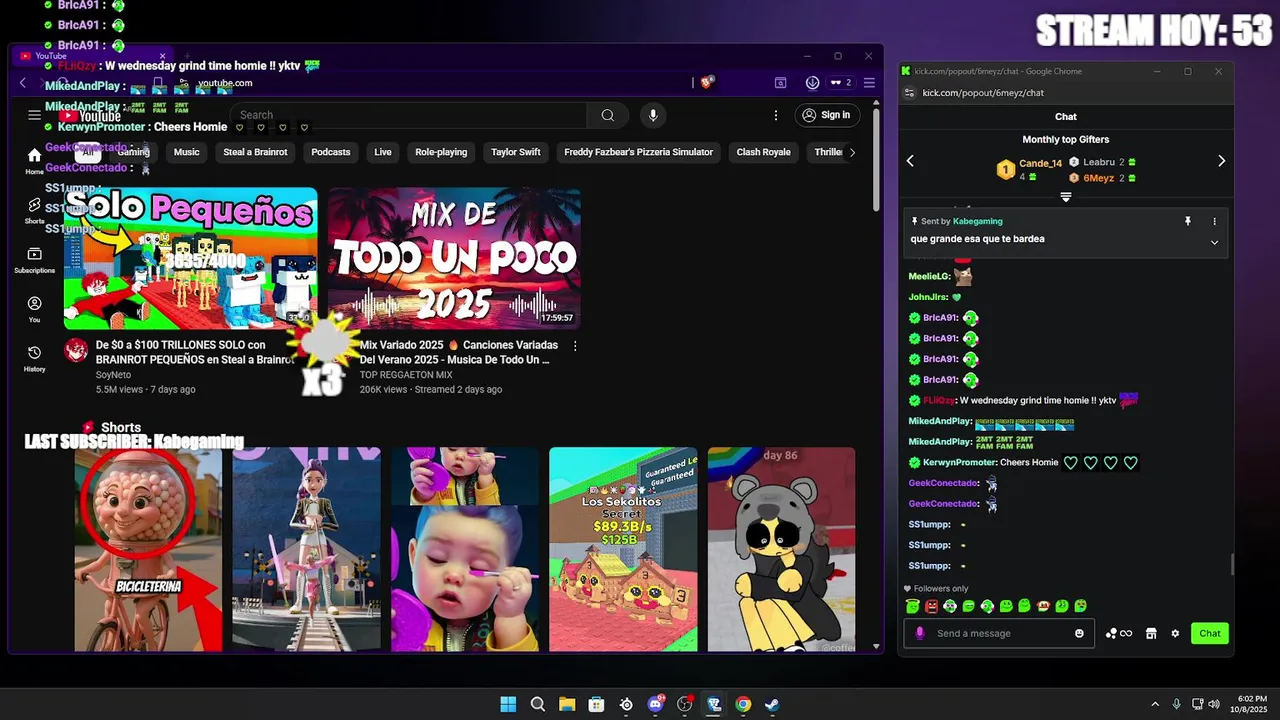Open site info icon in Kick chat address bar
Image resolution: width=1280 pixels, height=720 pixels.
pyautogui.click(x=909, y=93)
